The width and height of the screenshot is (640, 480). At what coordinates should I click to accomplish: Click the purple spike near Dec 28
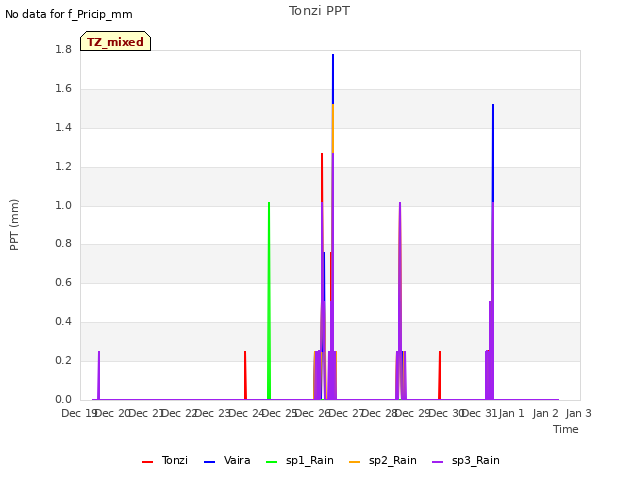click(x=400, y=301)
